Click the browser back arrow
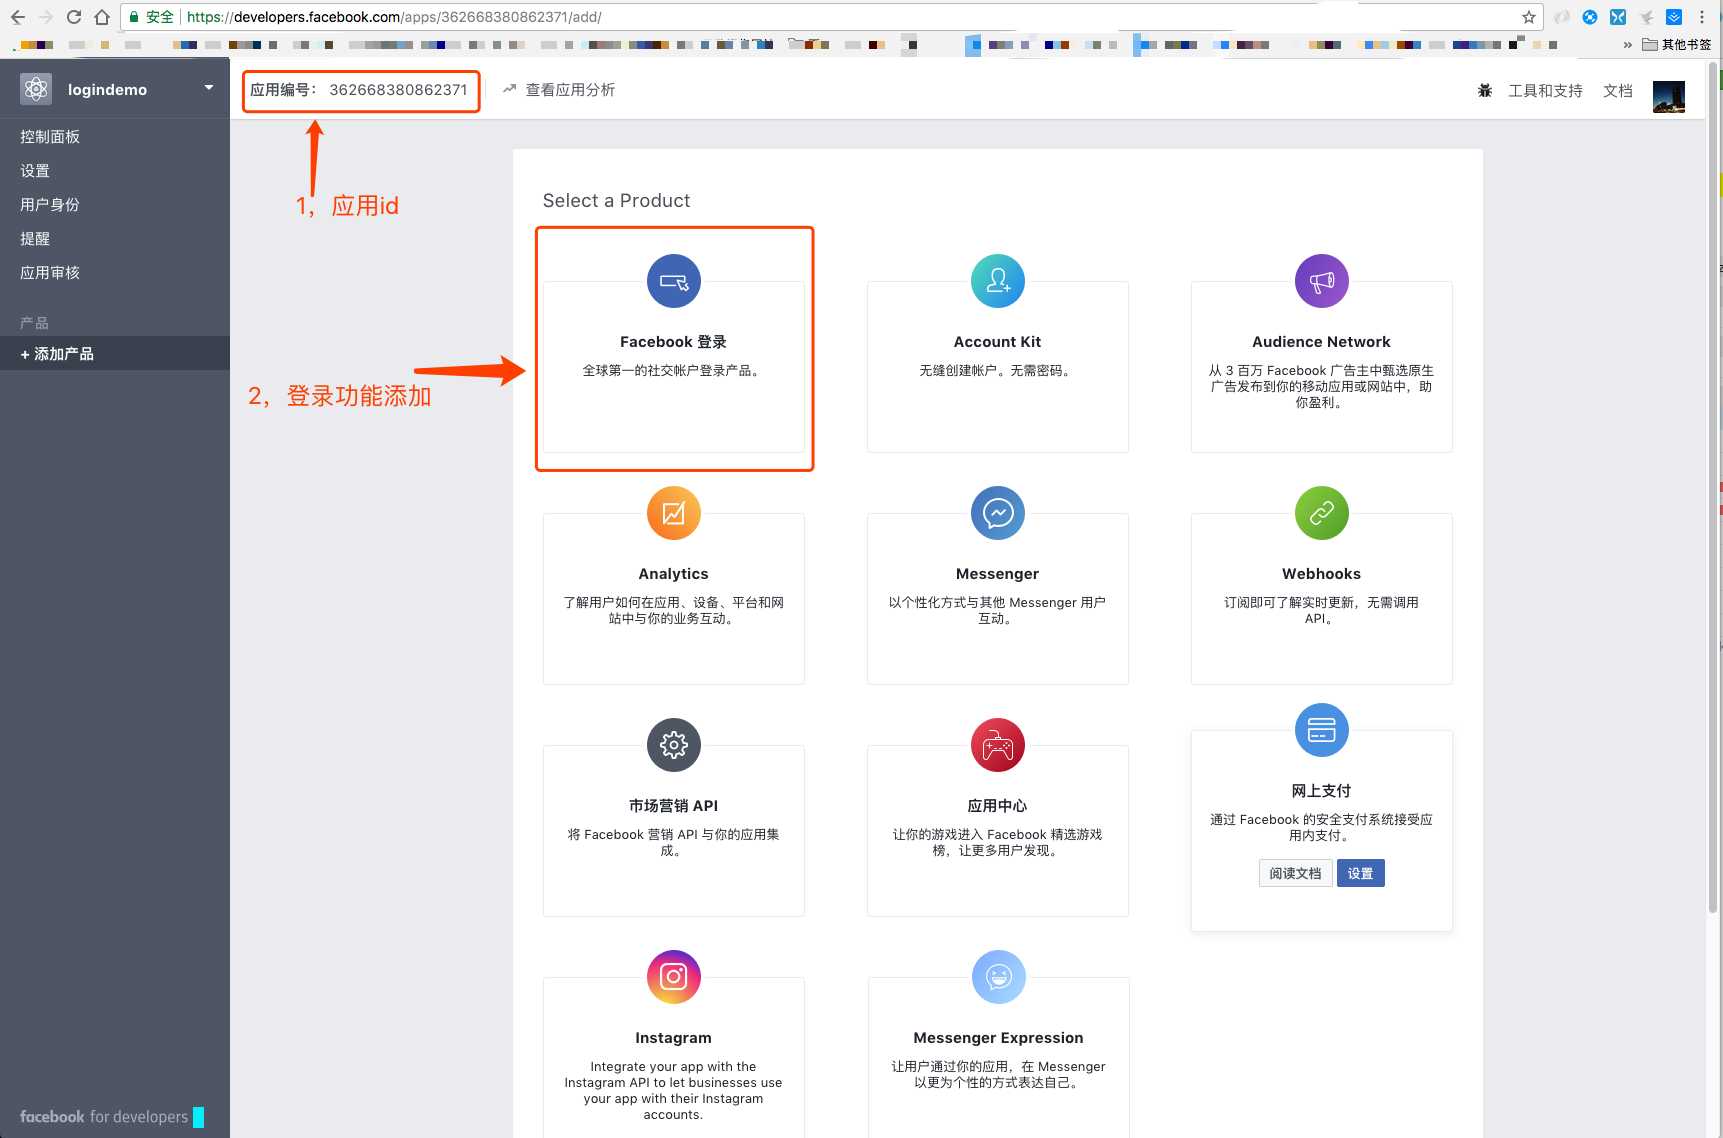Viewport: 1723px width, 1138px height. (x=17, y=17)
